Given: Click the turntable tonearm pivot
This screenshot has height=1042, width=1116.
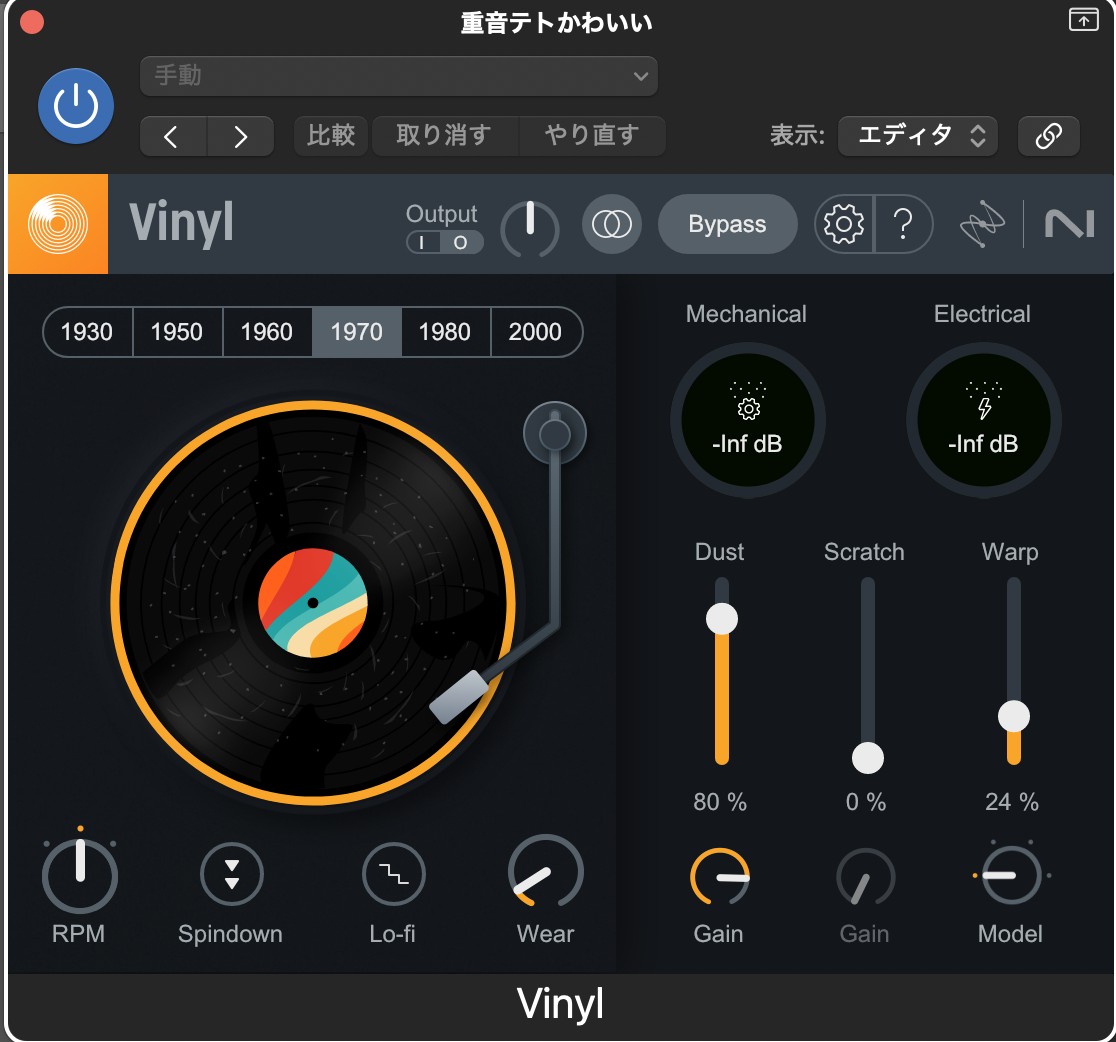Looking at the screenshot, I should [554, 433].
